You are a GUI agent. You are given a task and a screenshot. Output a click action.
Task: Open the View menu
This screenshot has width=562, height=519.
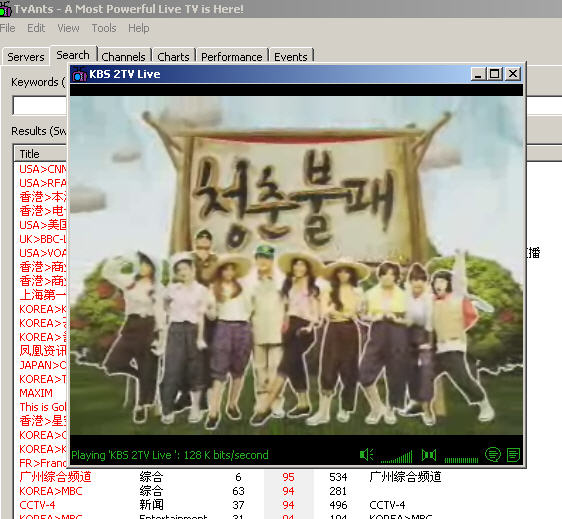68,28
